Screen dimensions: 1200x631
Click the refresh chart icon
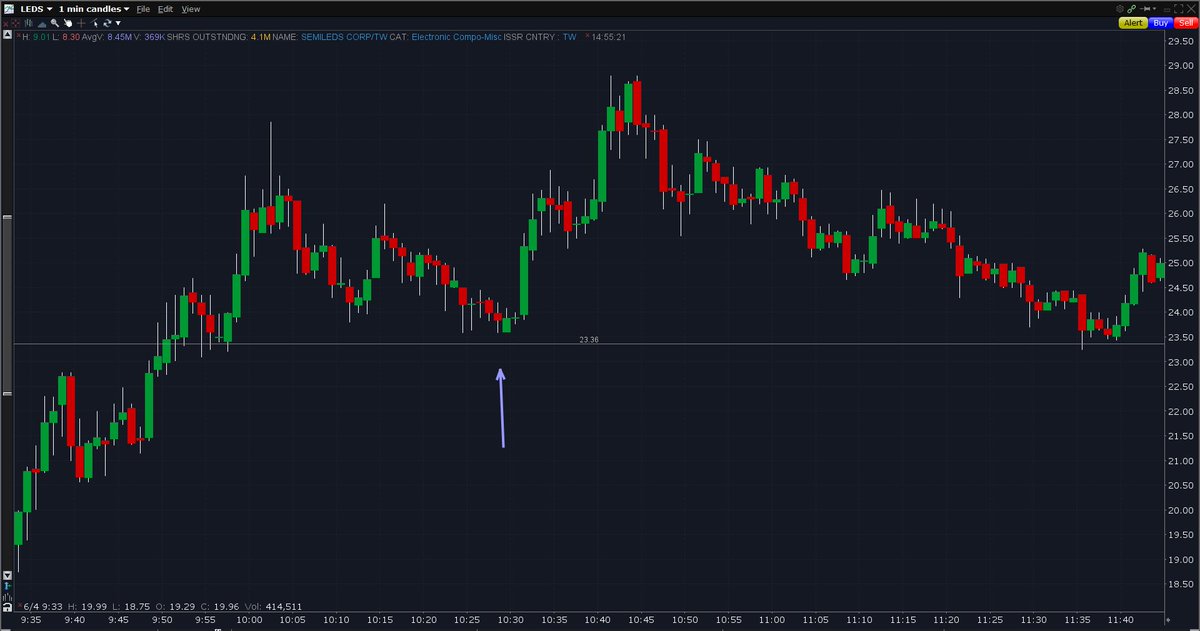click(x=107, y=23)
